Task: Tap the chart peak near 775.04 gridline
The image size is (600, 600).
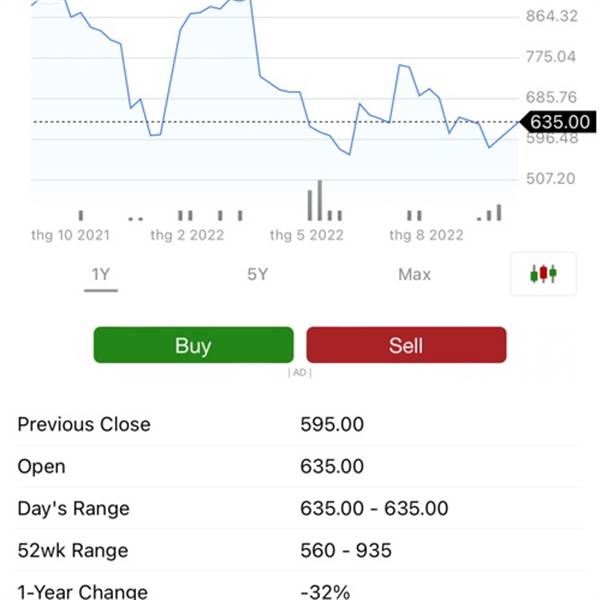Action: [400, 65]
